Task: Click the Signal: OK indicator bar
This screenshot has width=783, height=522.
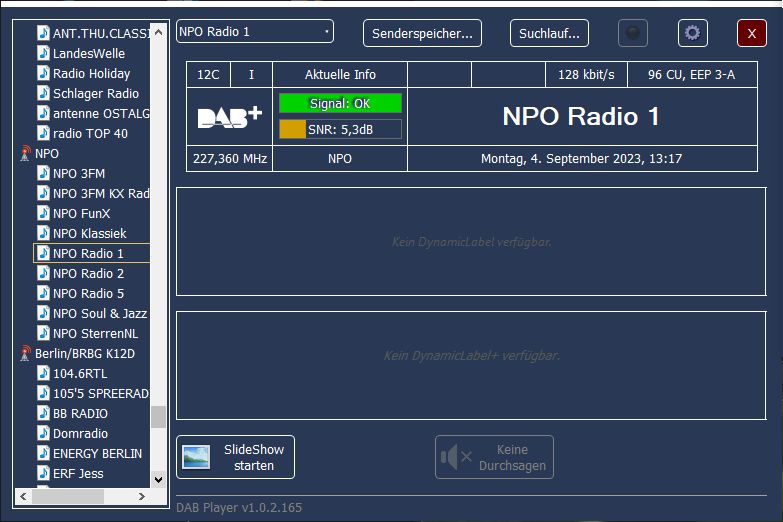Action: [340, 103]
